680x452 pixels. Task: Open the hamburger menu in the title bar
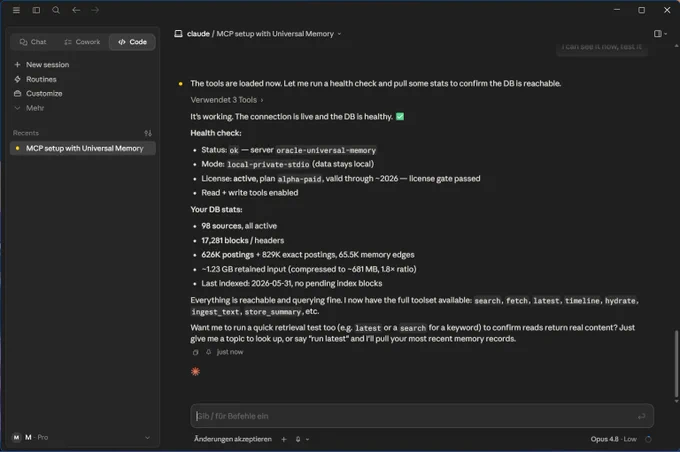coord(16,10)
